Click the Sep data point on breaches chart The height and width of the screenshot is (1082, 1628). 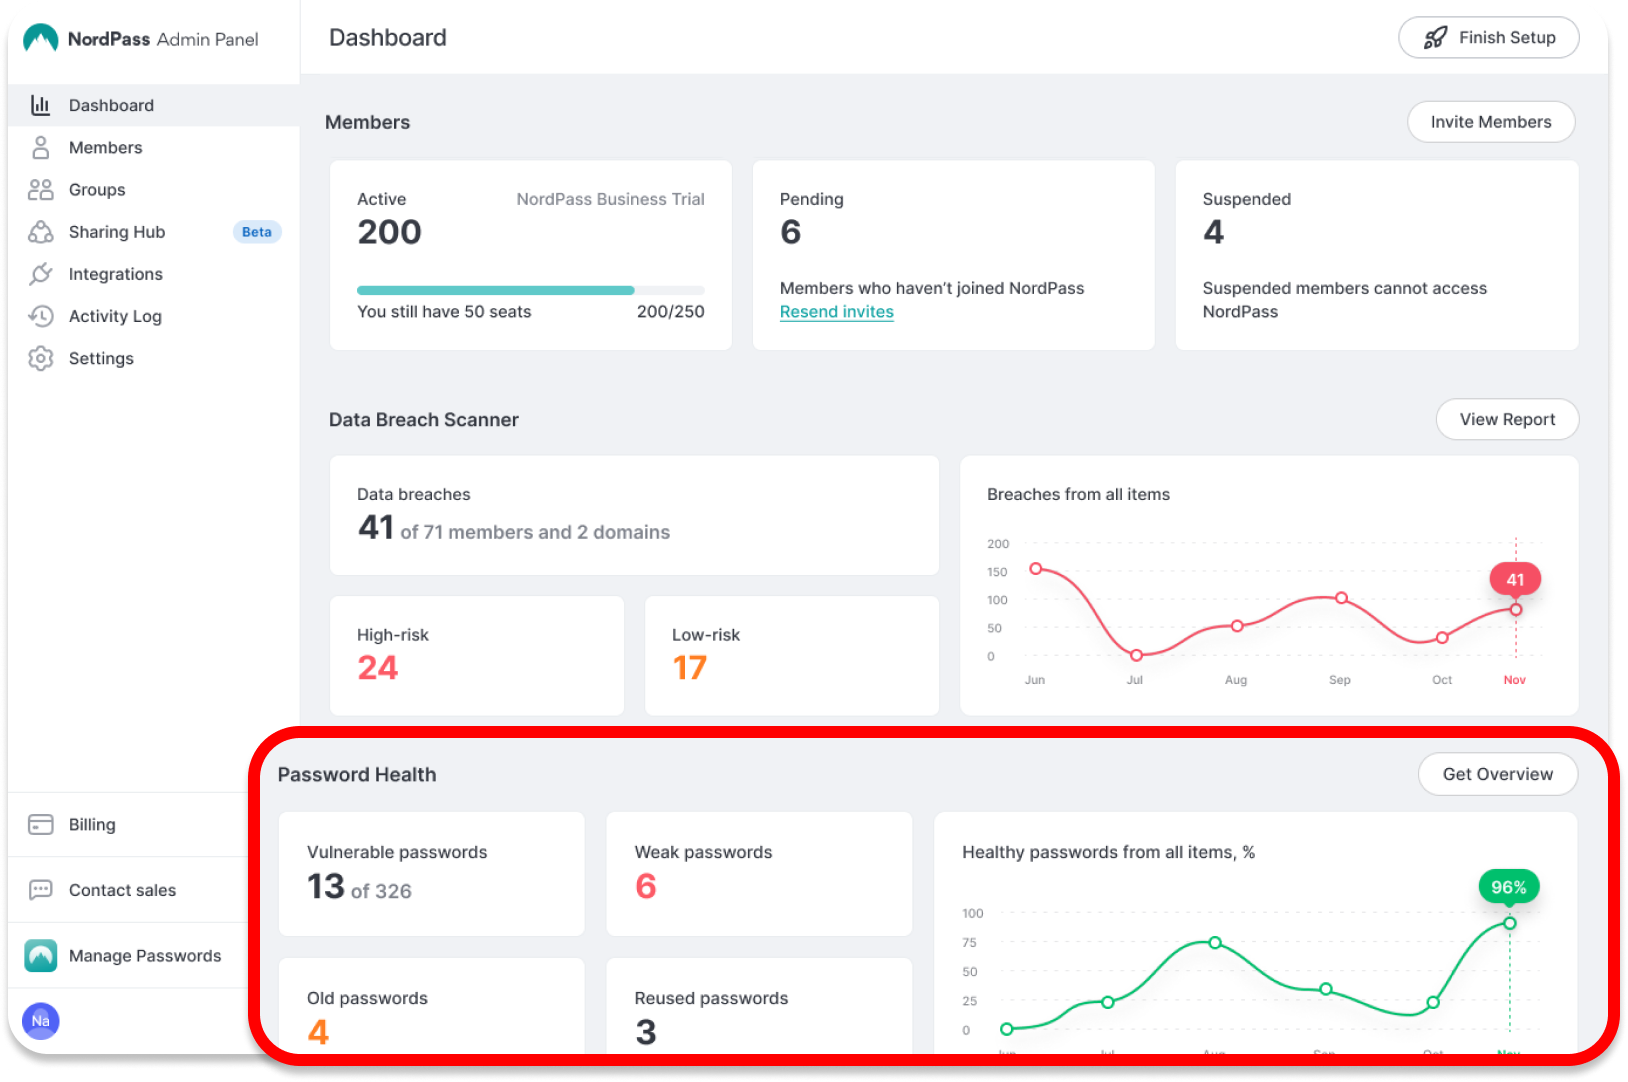[x=1341, y=598]
